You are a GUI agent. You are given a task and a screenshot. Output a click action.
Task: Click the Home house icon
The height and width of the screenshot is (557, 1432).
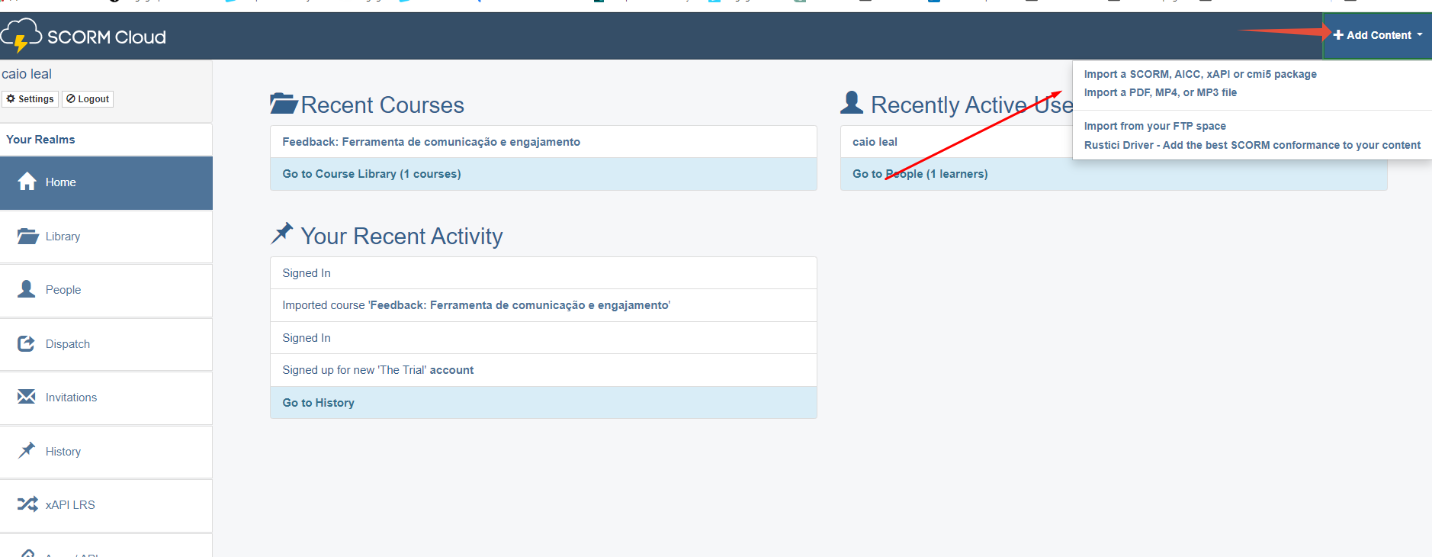pos(27,183)
